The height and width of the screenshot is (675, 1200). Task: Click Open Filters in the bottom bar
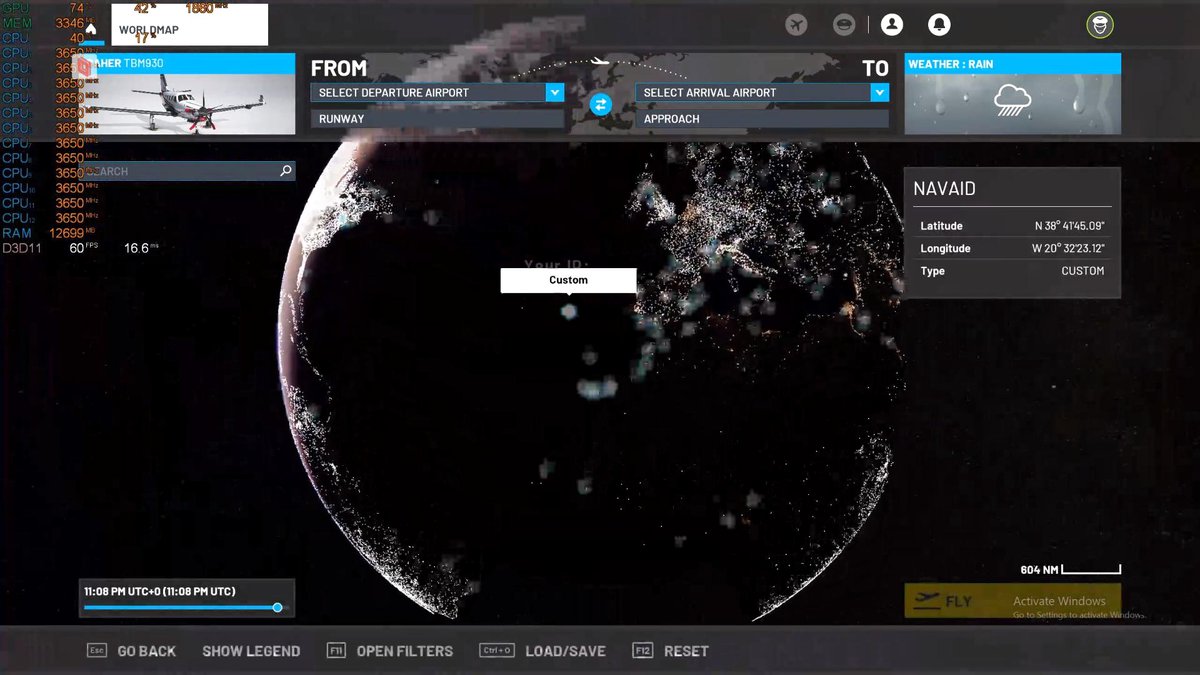pyautogui.click(x=404, y=651)
